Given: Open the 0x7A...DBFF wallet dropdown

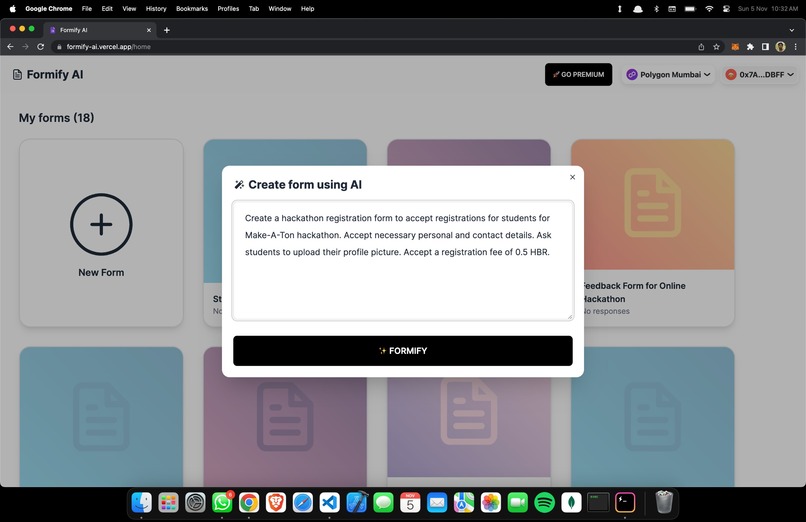Looking at the screenshot, I should [x=759, y=74].
